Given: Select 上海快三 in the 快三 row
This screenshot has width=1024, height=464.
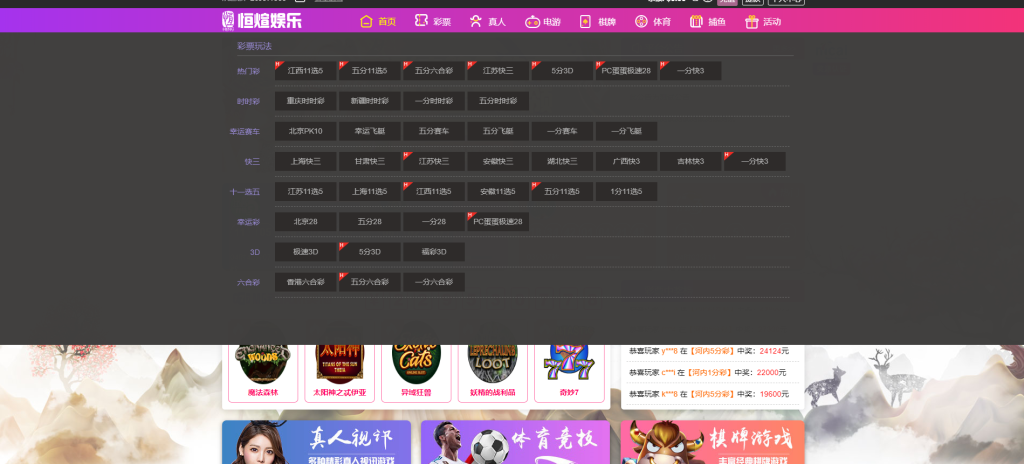Looking at the screenshot, I should click(306, 161).
